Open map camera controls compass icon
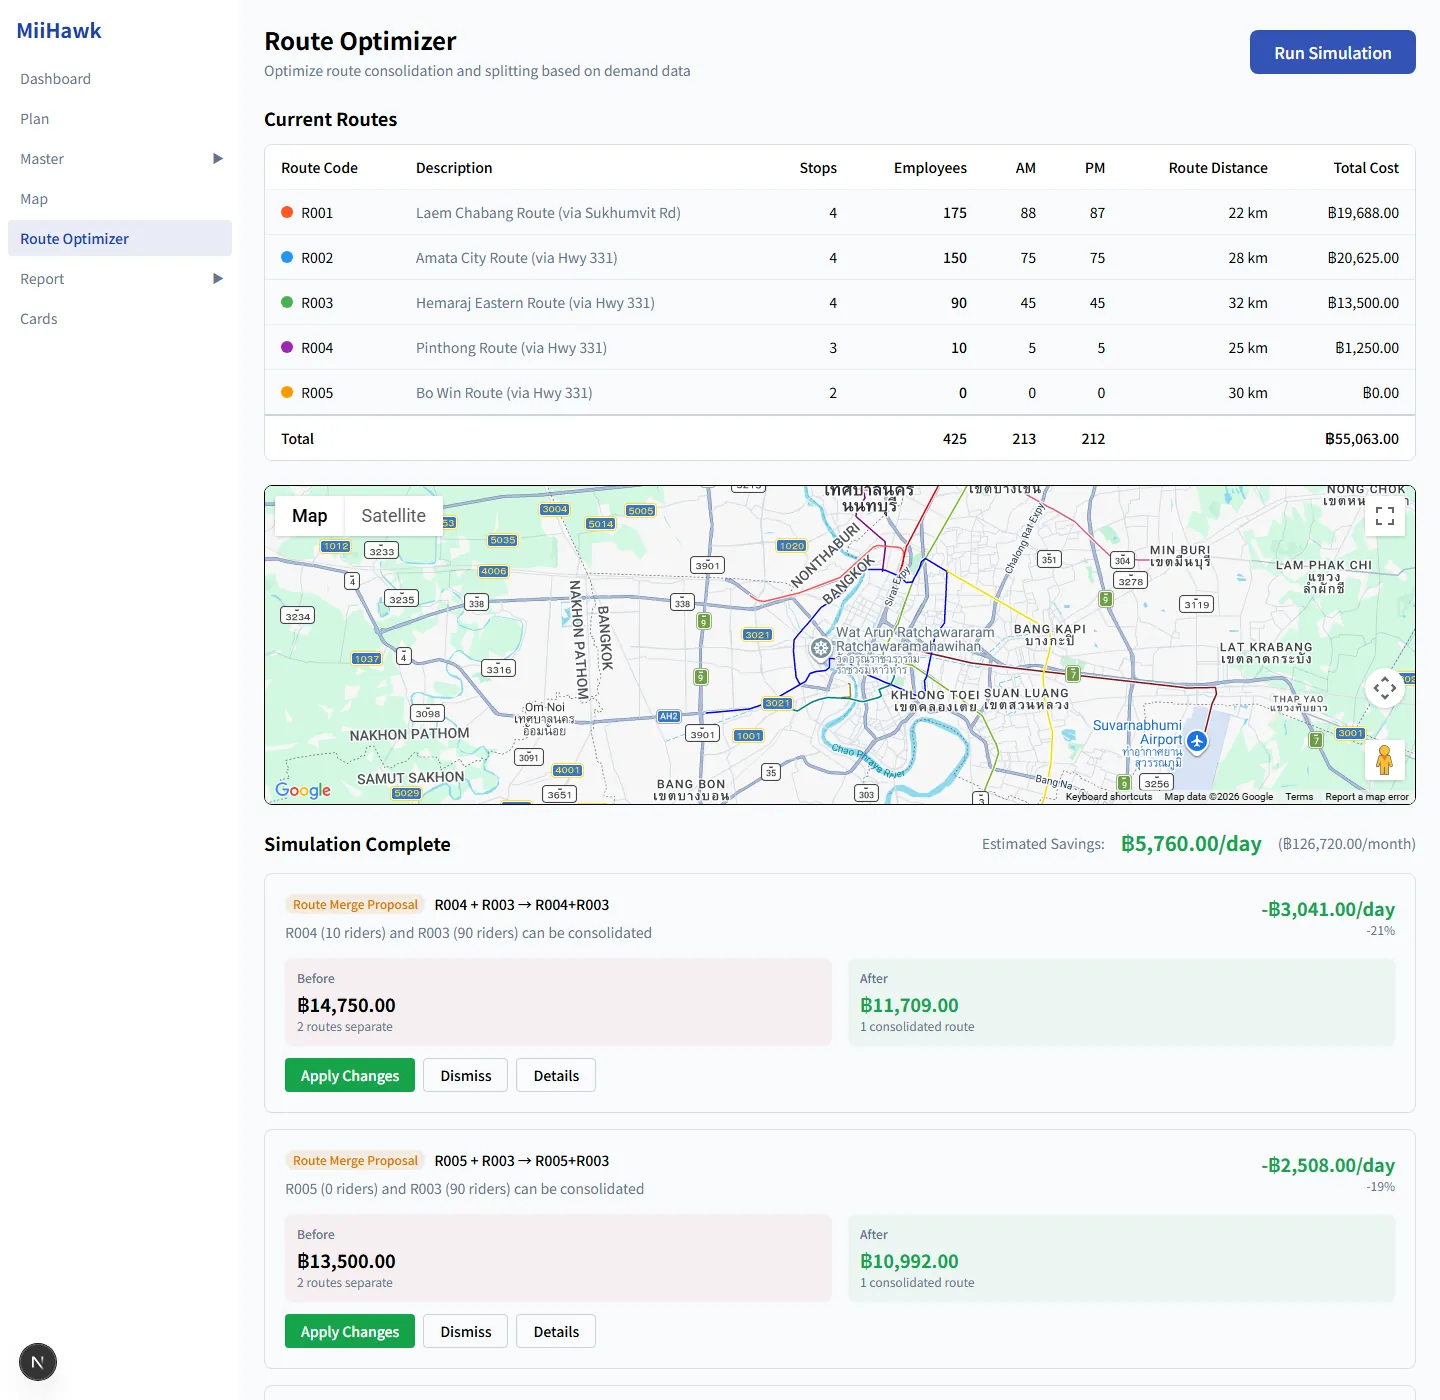 tap(1385, 688)
